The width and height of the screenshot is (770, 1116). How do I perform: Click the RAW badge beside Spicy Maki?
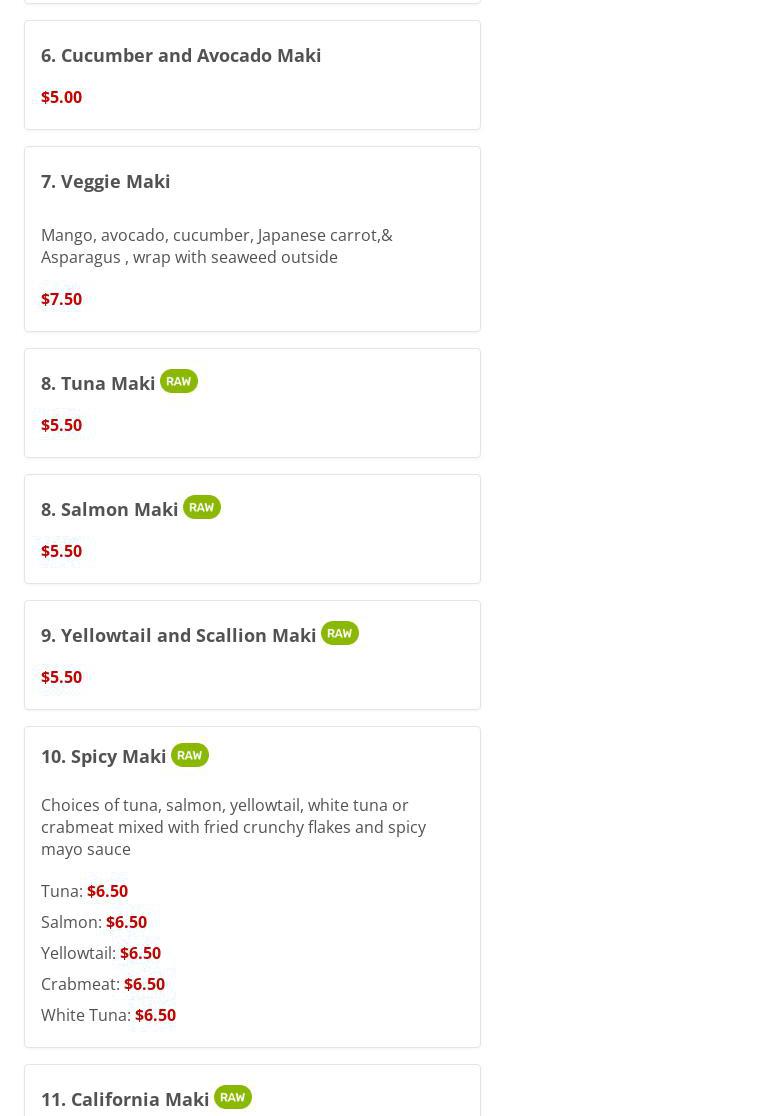click(x=189, y=755)
